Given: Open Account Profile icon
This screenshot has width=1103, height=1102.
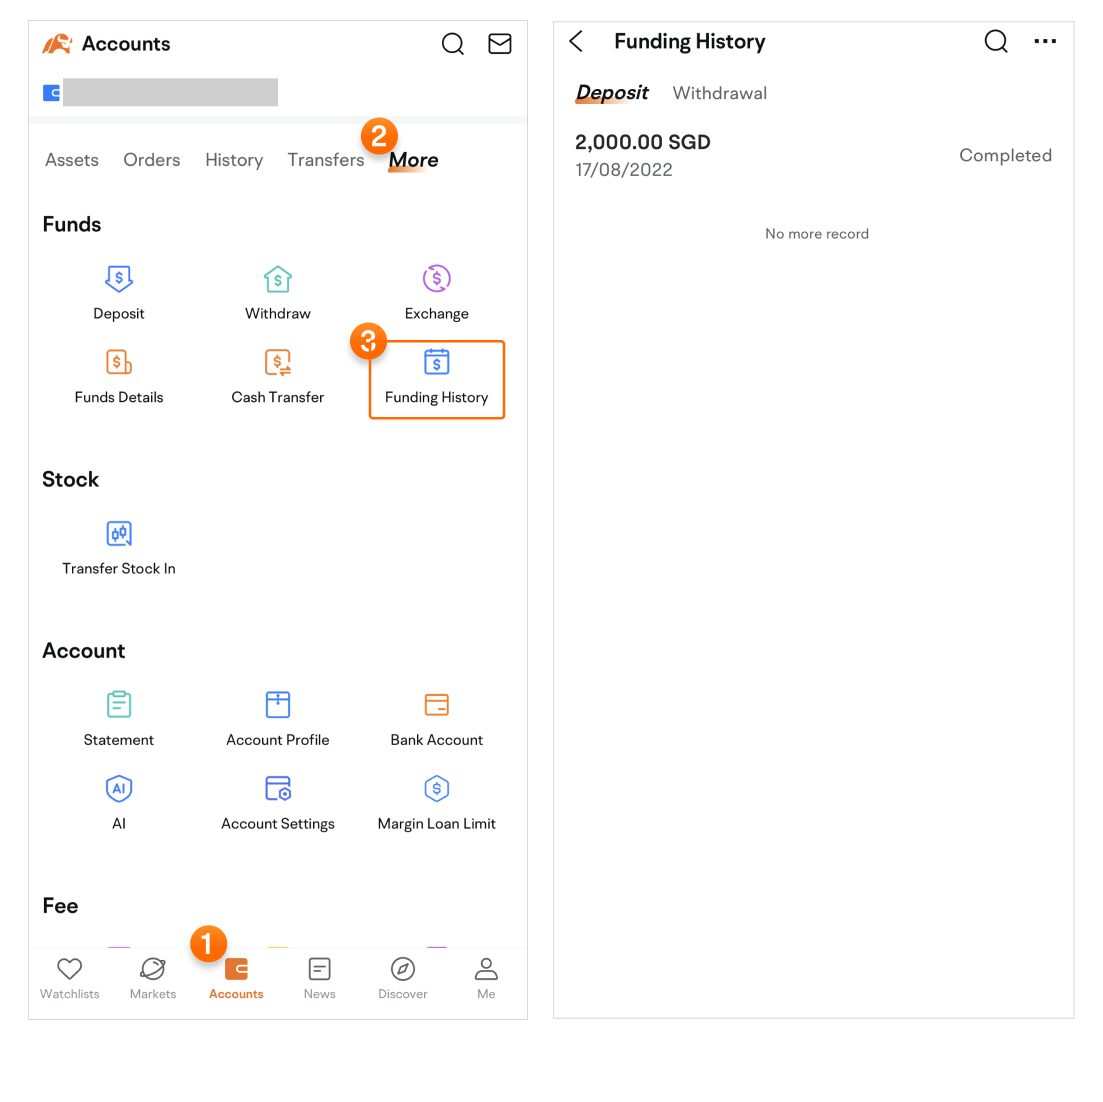Looking at the screenshot, I should [278, 705].
